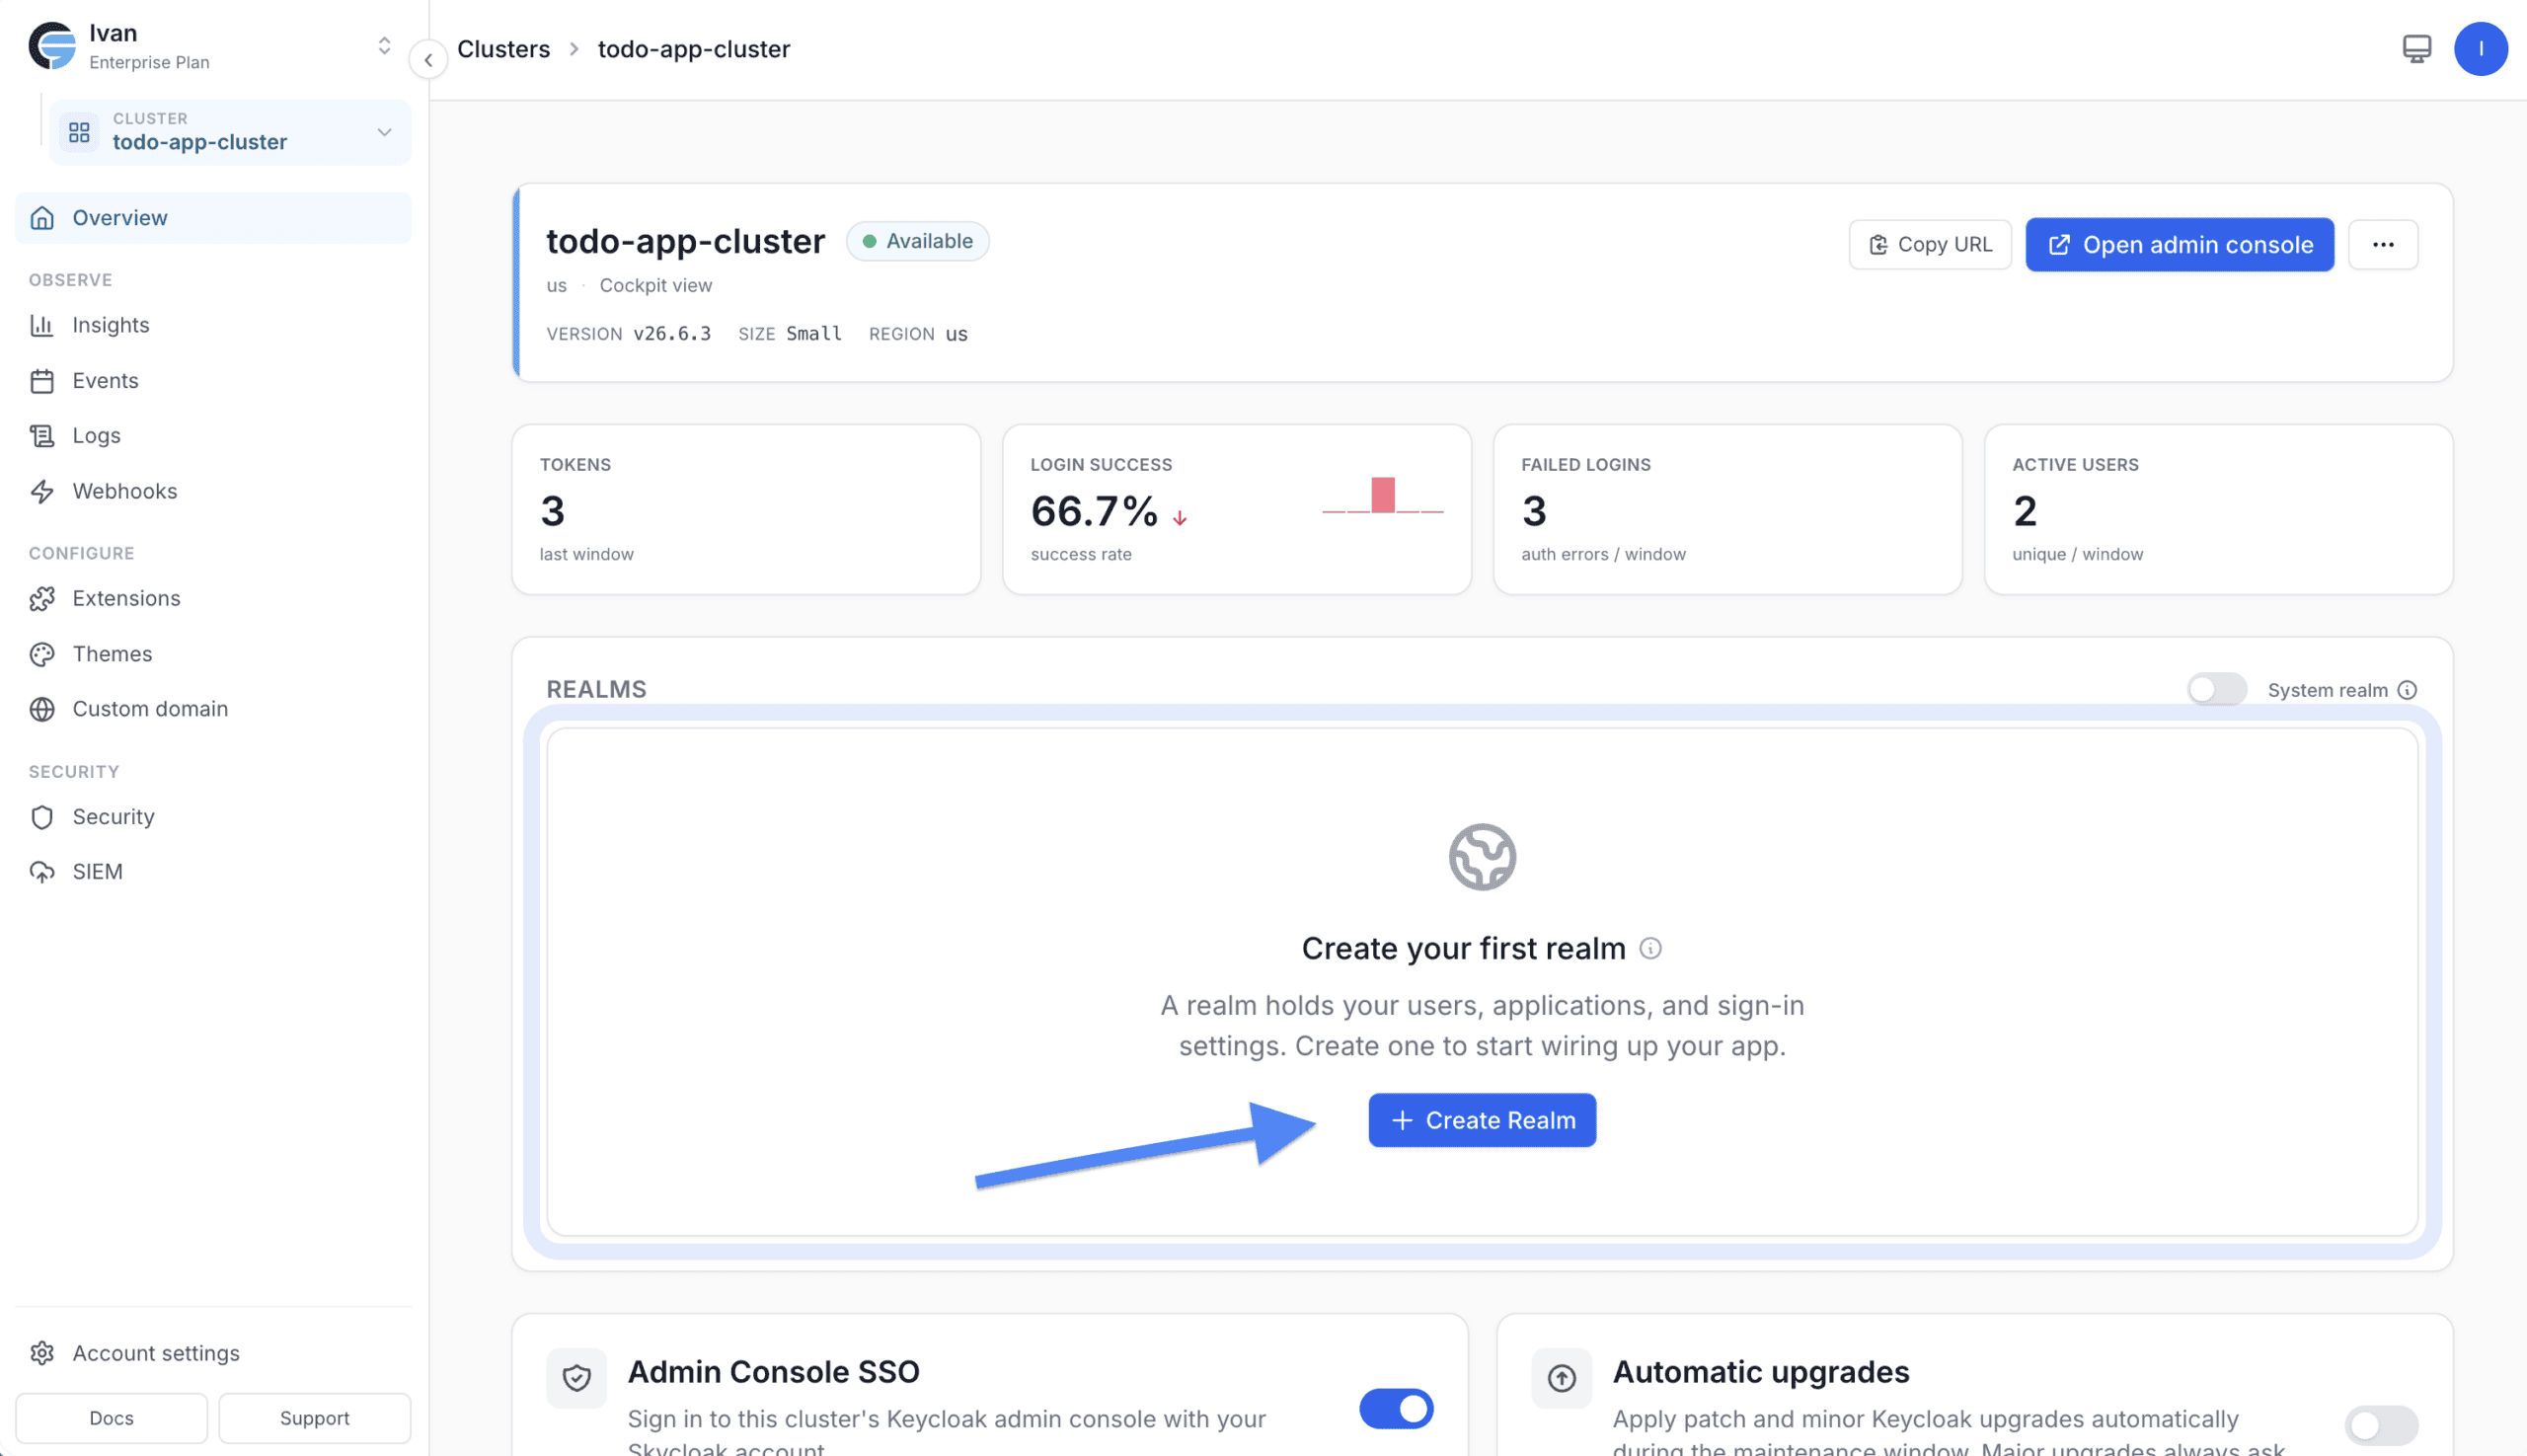The image size is (2527, 1456).
Task: Open the user avatar menu
Action: coord(2480,48)
